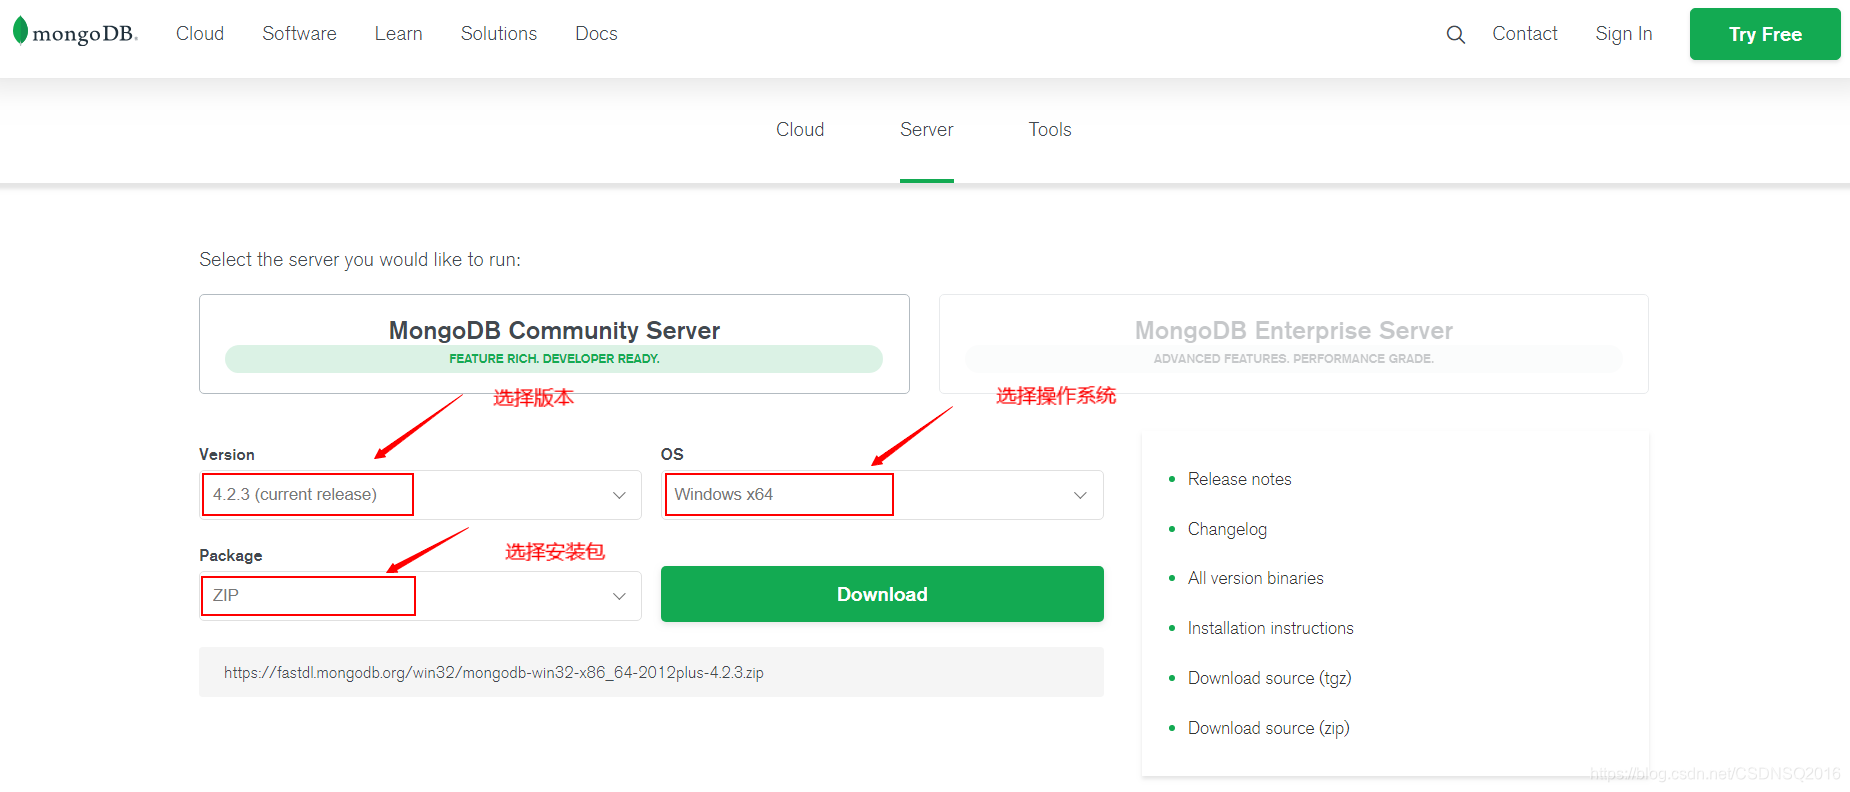The image size is (1850, 792).
Task: Click the Download source (zip) link
Action: click(x=1269, y=728)
